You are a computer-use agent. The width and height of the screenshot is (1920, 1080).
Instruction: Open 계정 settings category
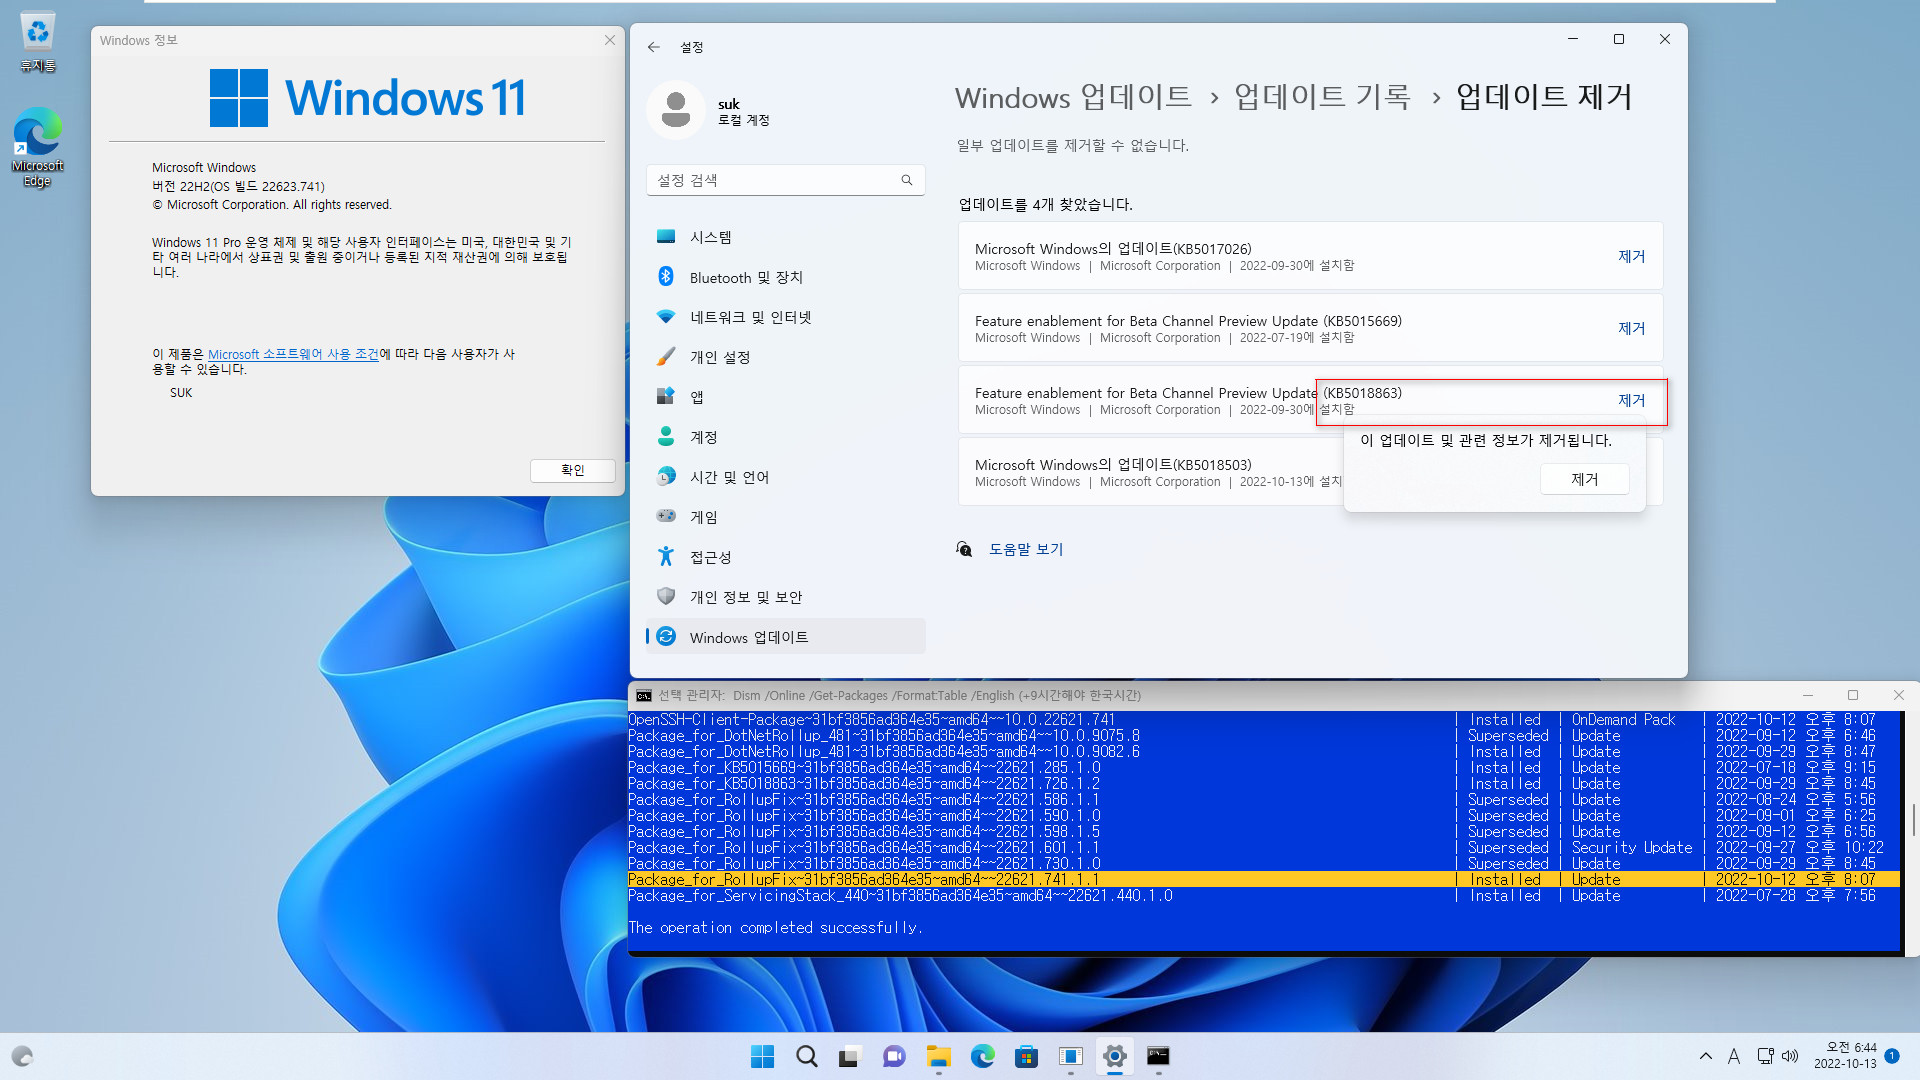(x=786, y=437)
